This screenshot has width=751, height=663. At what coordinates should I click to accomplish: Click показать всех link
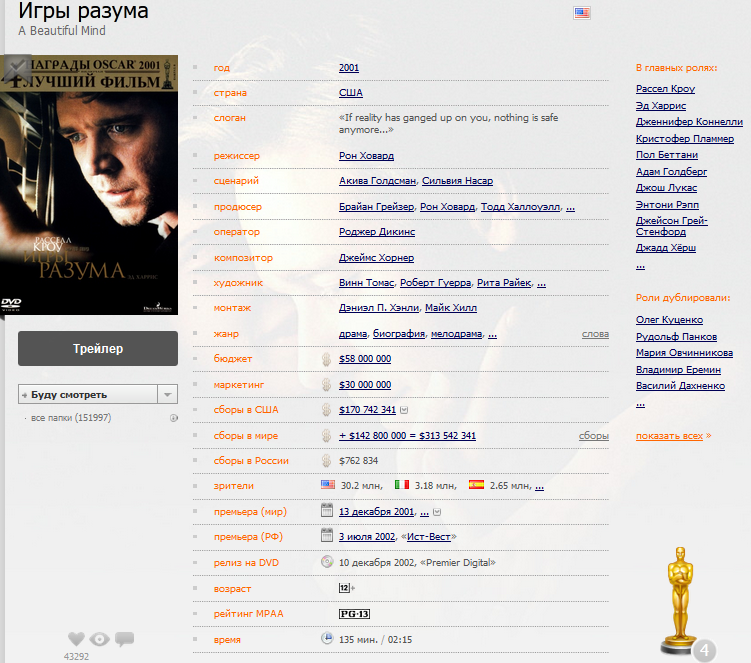[670, 436]
